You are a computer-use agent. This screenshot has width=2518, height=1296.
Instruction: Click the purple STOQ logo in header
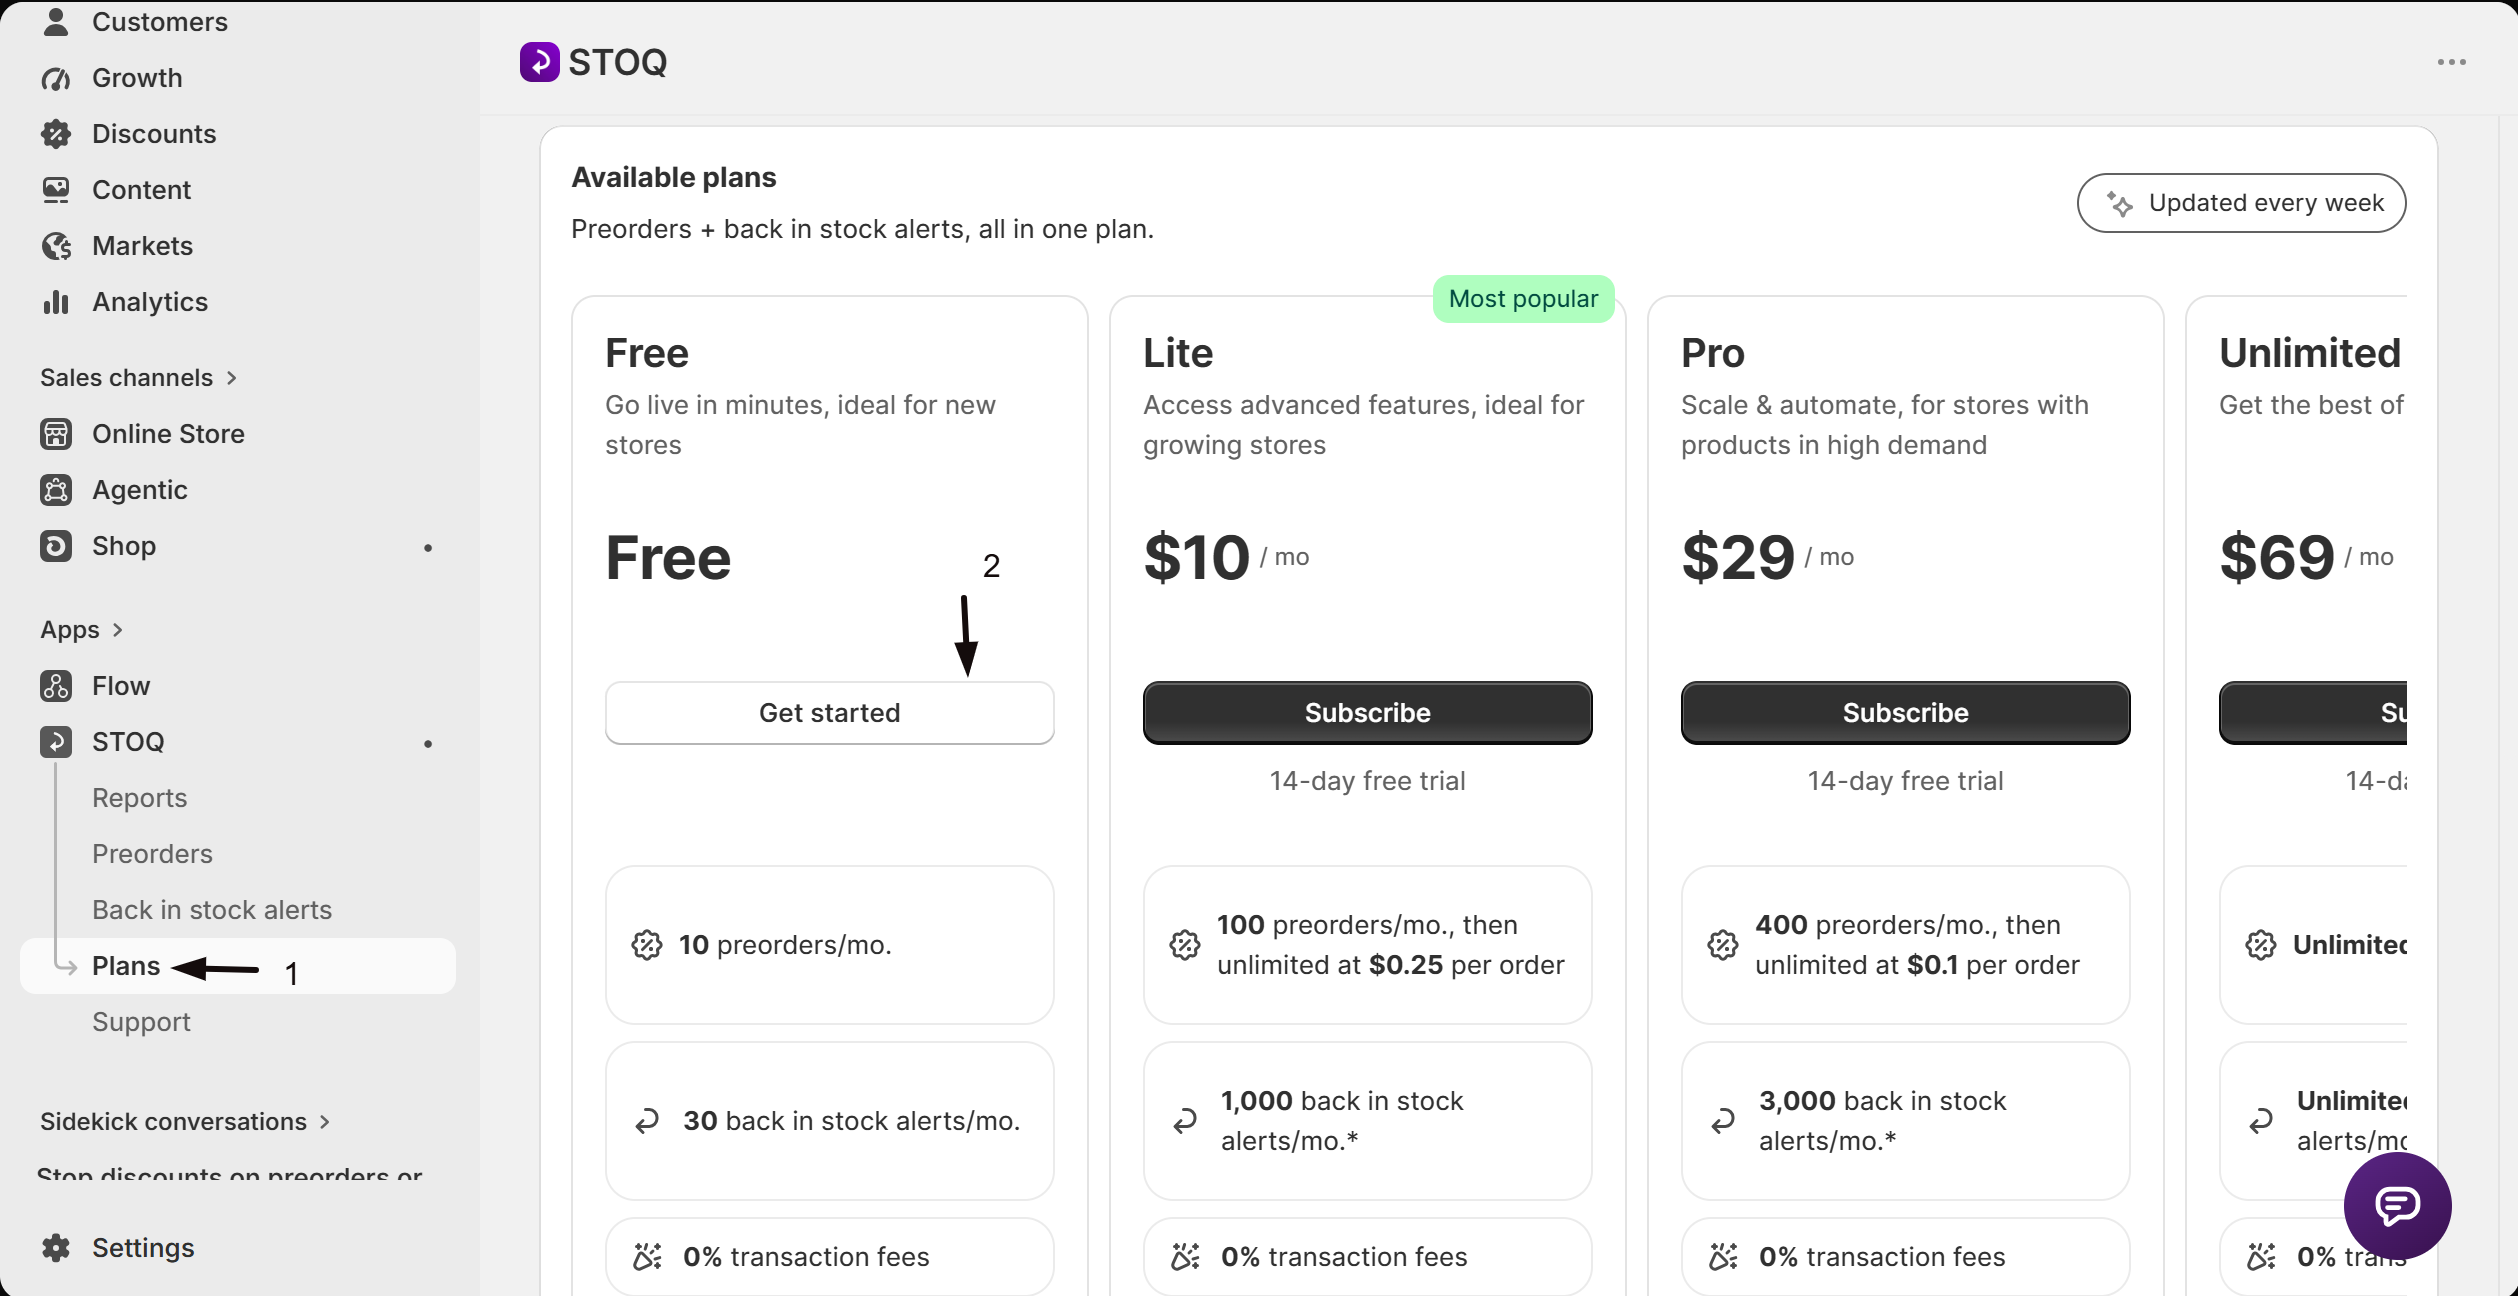(x=540, y=62)
